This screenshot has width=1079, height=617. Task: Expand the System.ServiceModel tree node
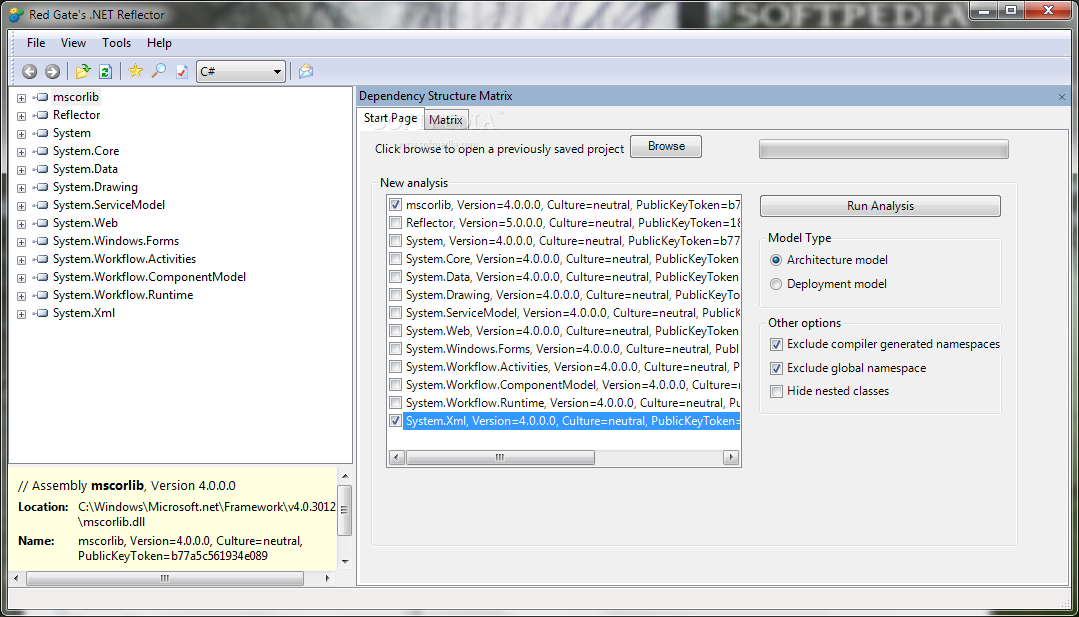click(x=21, y=206)
